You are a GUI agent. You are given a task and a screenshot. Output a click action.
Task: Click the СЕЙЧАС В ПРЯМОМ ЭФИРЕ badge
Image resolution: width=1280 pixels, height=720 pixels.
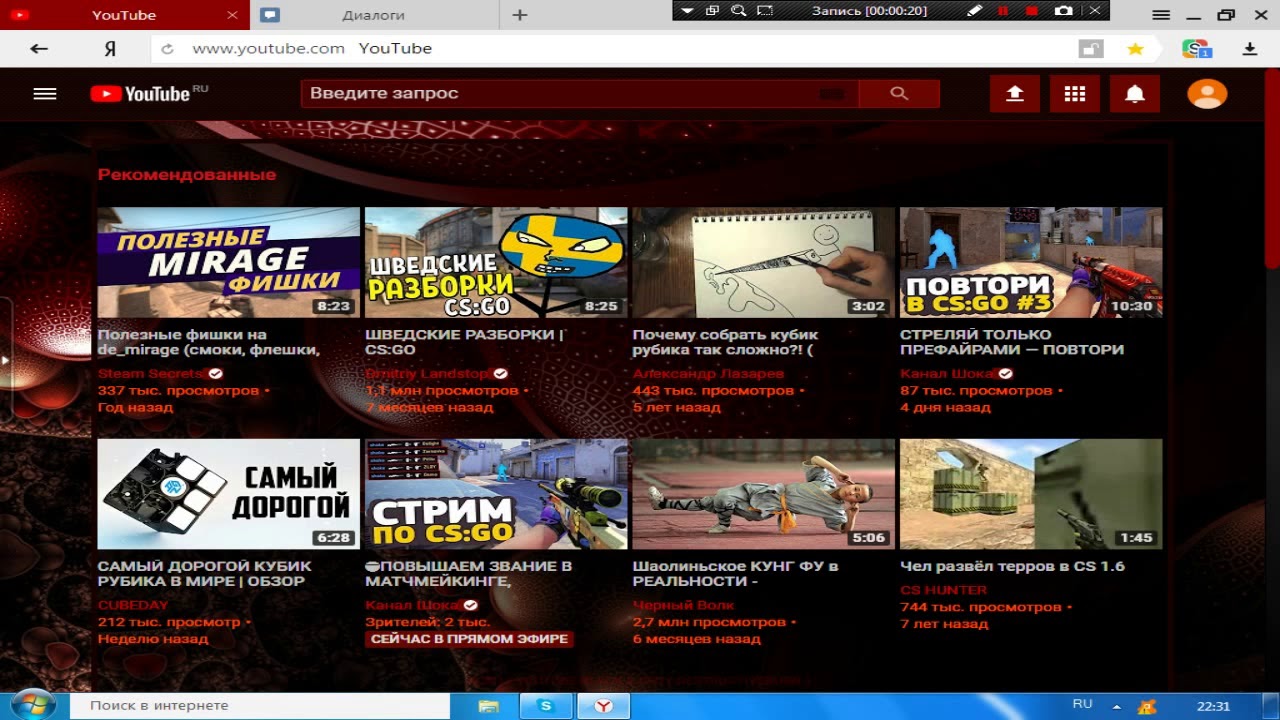point(469,639)
